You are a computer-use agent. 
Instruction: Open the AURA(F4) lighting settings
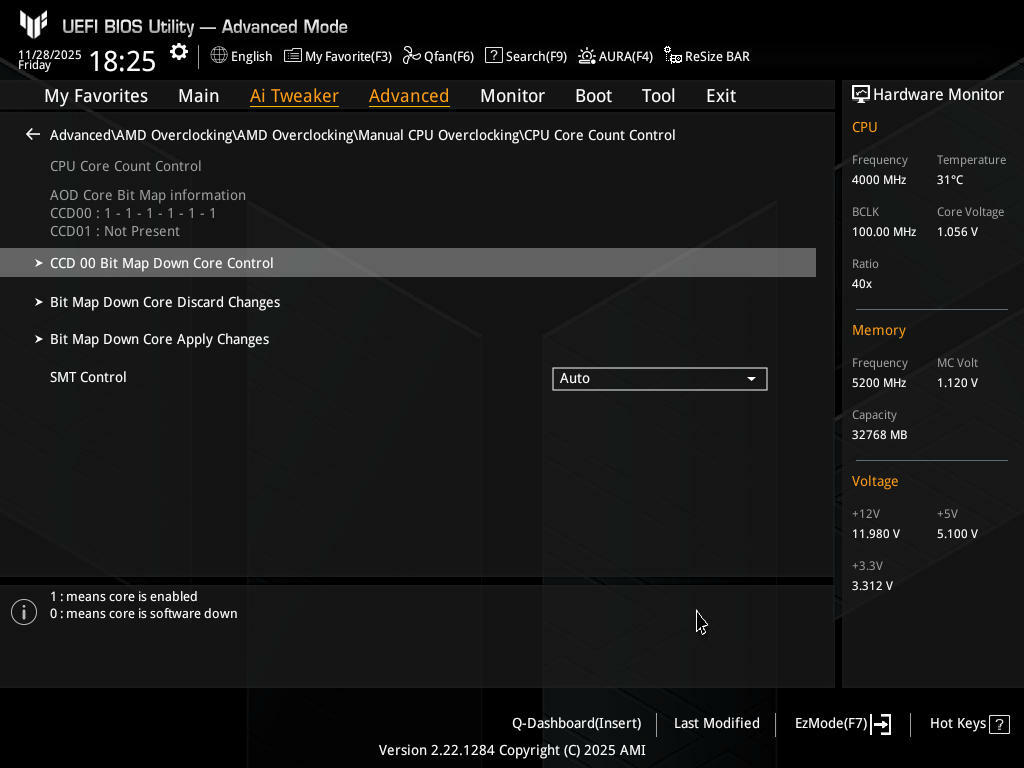coord(615,56)
